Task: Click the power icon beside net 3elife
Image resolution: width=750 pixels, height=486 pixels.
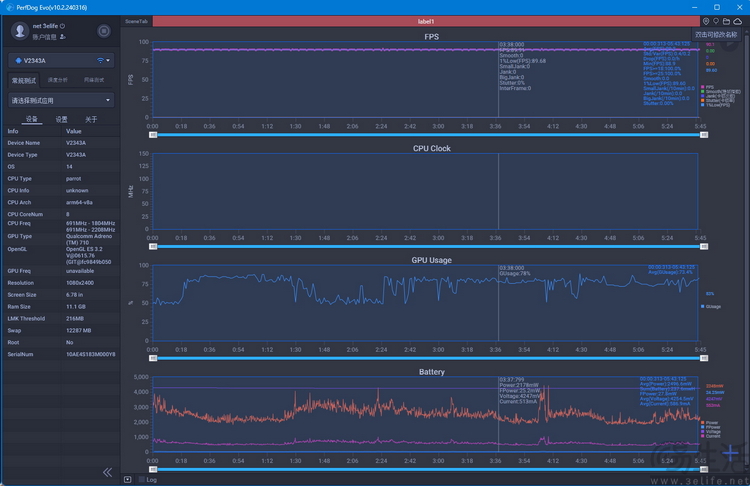Action: point(62,26)
